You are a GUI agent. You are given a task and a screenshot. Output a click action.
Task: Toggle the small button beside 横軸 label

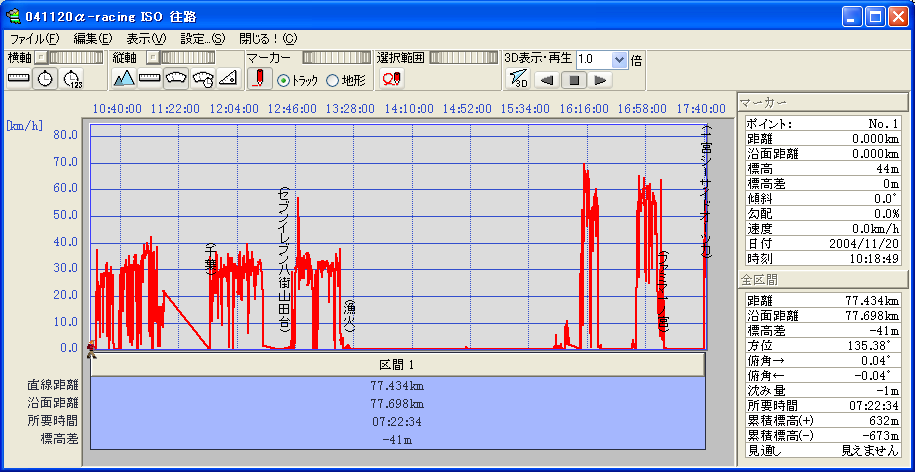tap(41, 58)
